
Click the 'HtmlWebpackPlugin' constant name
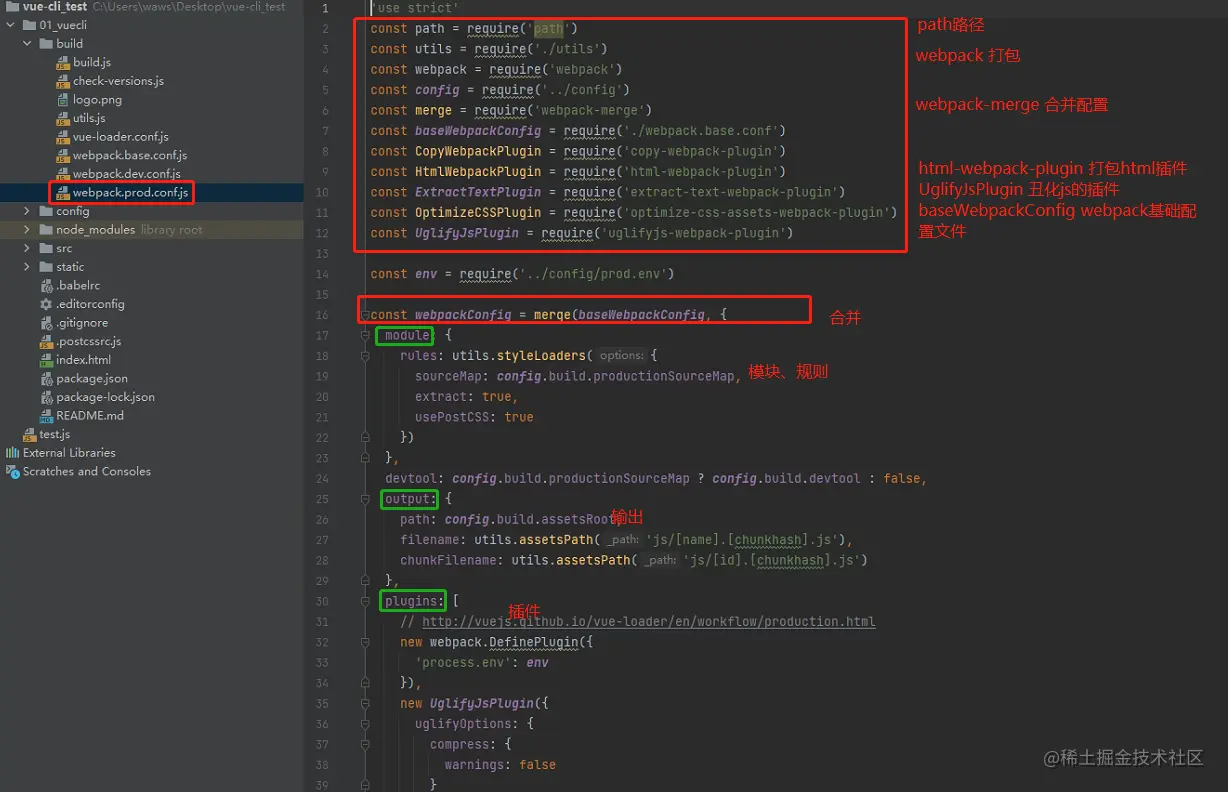(478, 172)
